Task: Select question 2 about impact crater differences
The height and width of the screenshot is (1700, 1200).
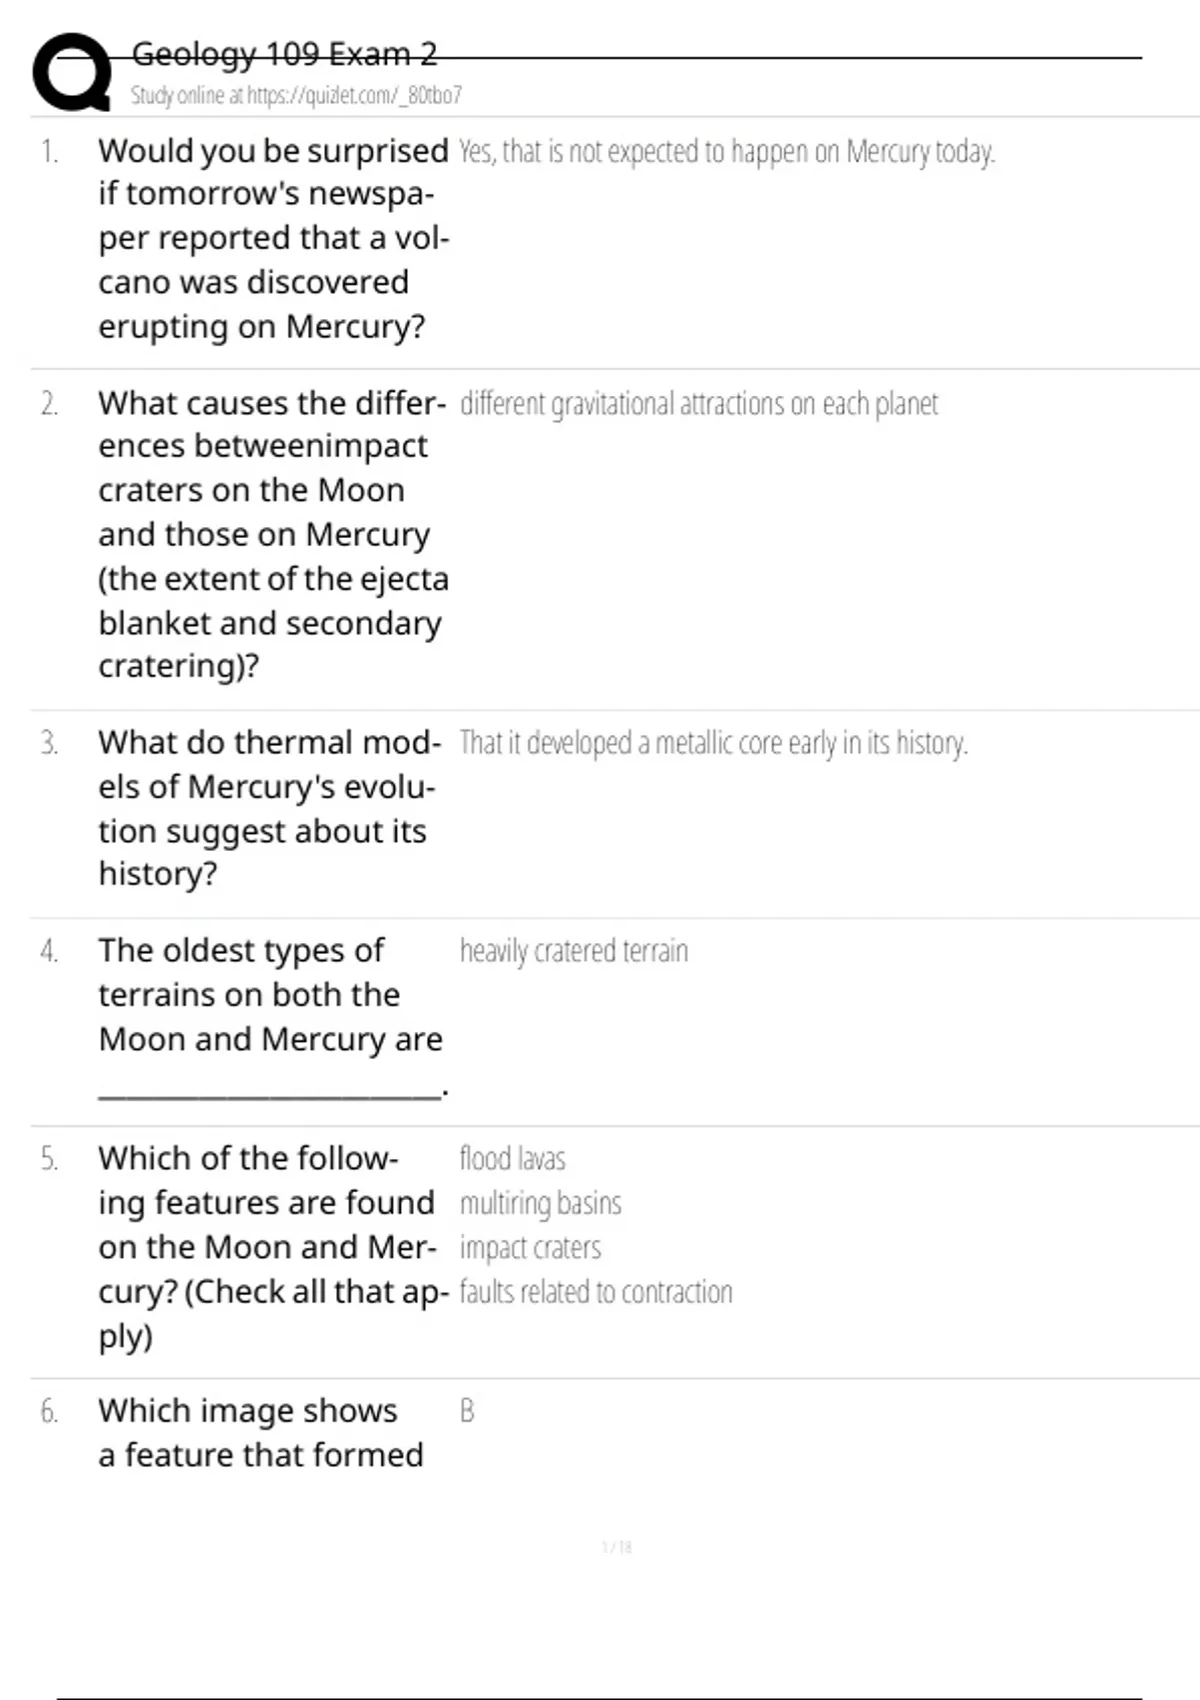Action: 272,534
